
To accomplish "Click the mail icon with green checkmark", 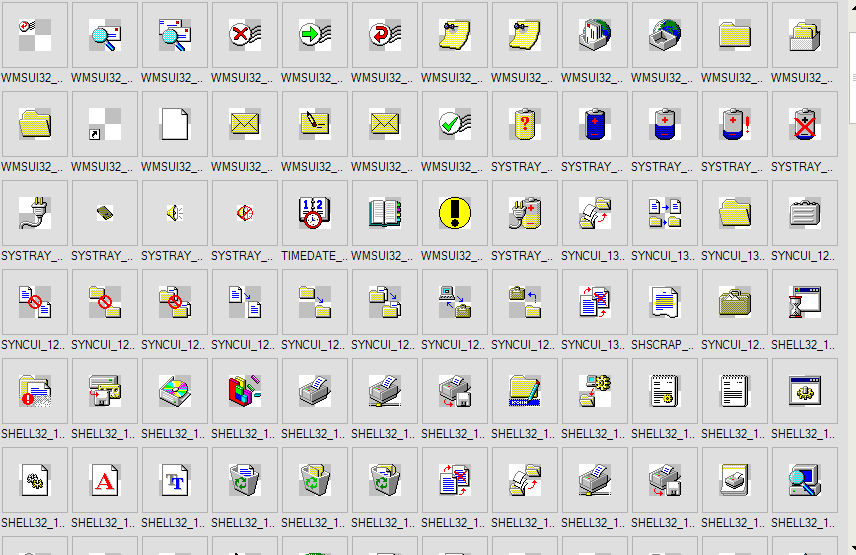I will [455, 124].
